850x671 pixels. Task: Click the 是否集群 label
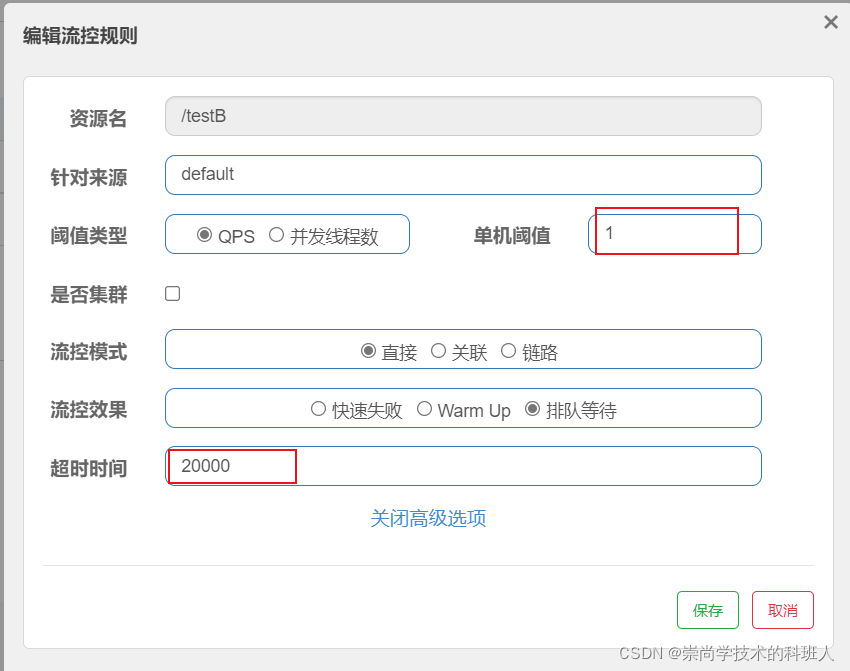[89, 295]
